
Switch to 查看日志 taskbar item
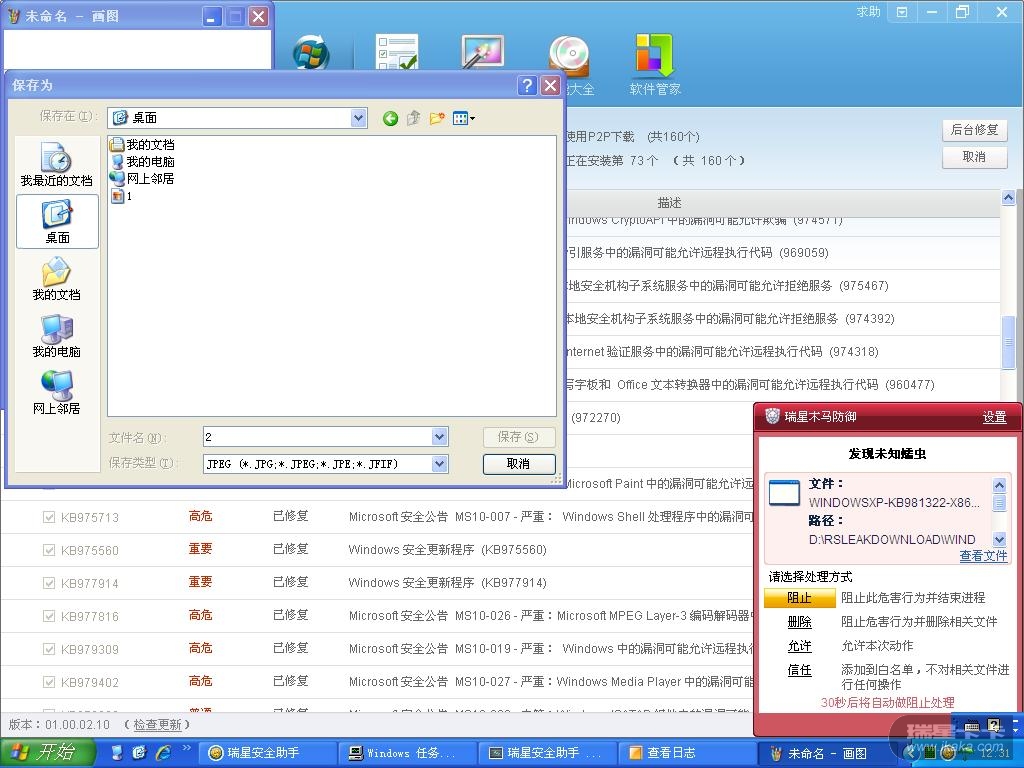click(x=686, y=753)
